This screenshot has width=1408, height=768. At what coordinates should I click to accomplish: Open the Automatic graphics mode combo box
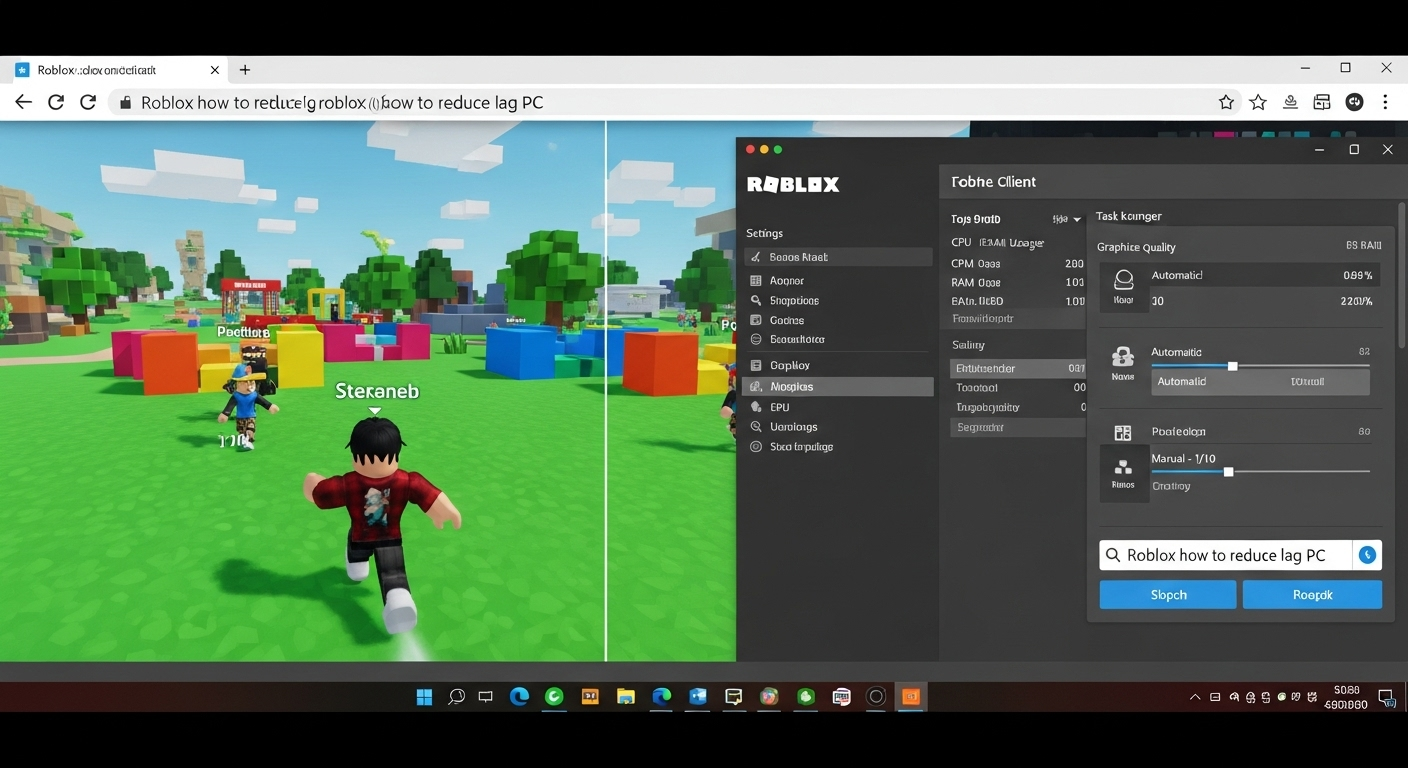(1260, 381)
